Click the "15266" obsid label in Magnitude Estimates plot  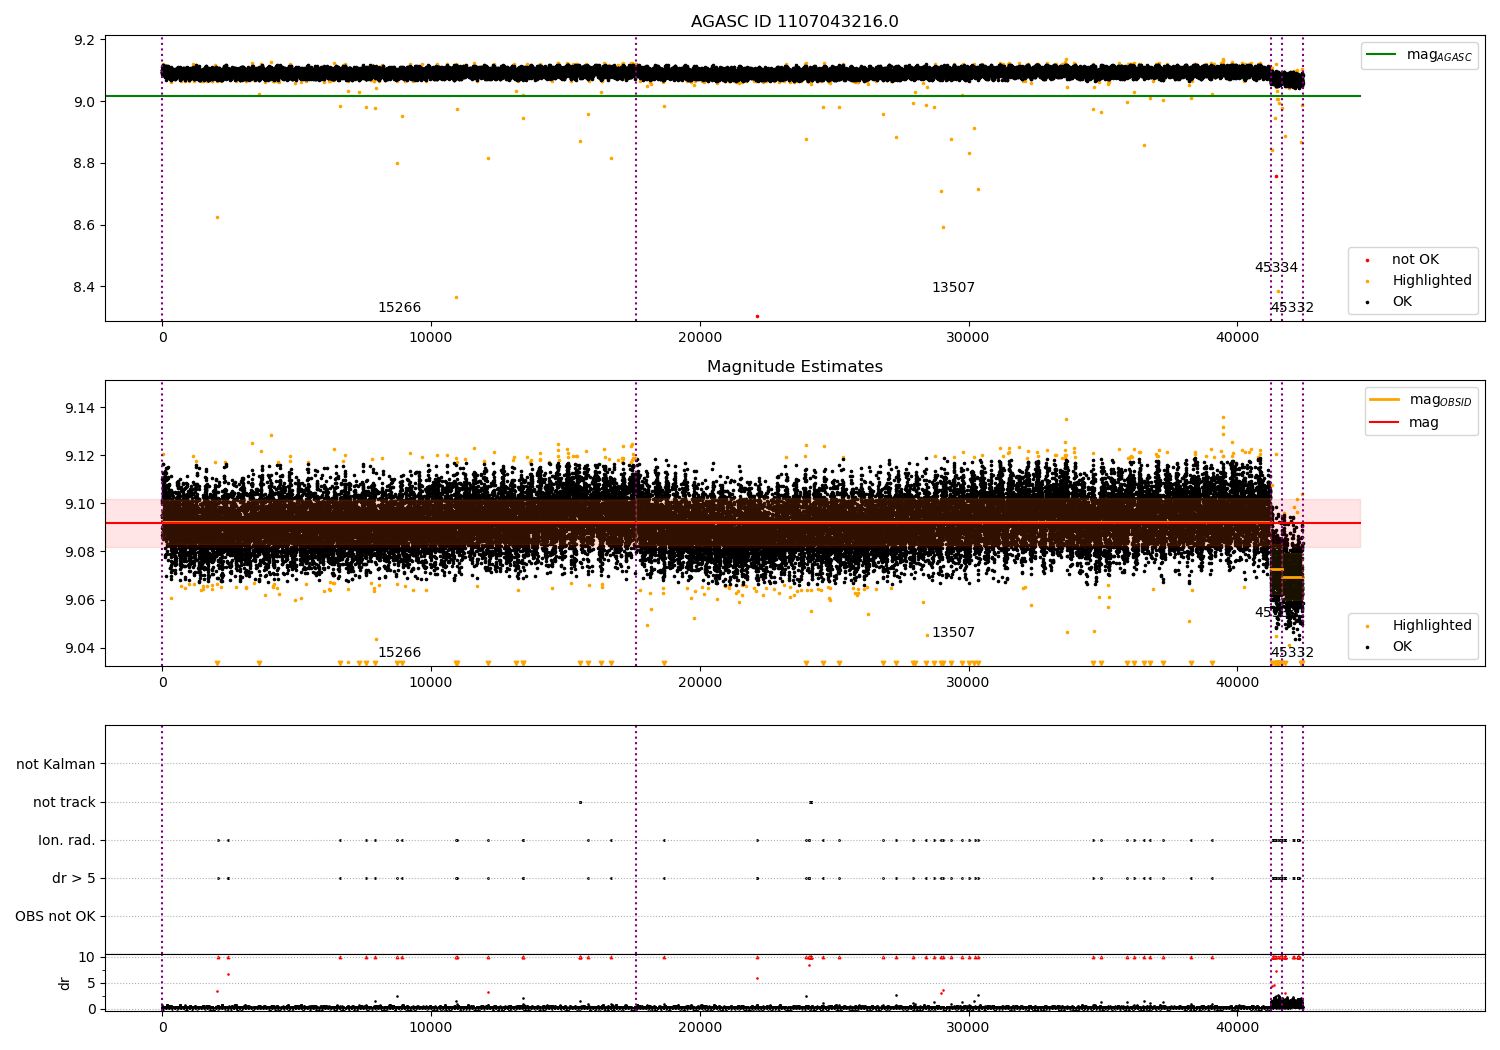click(x=399, y=653)
